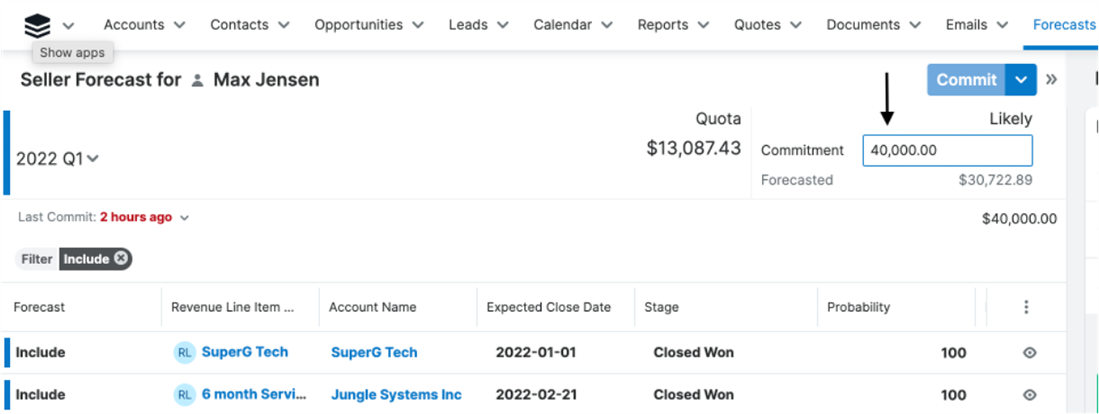Viewport: 1099px width, 414px height.
Task: Switch to the Forecasts tab
Action: pyautogui.click(x=1063, y=25)
